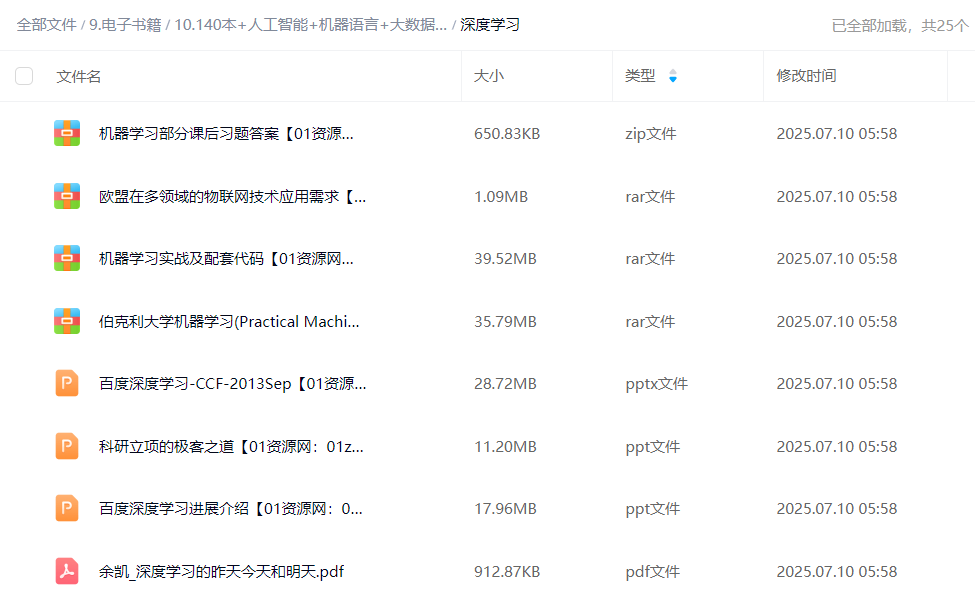Image resolution: width=975 pixels, height=590 pixels.
Task: Click the archive icon for 机器学习实战及配套代码
Action: (67, 258)
